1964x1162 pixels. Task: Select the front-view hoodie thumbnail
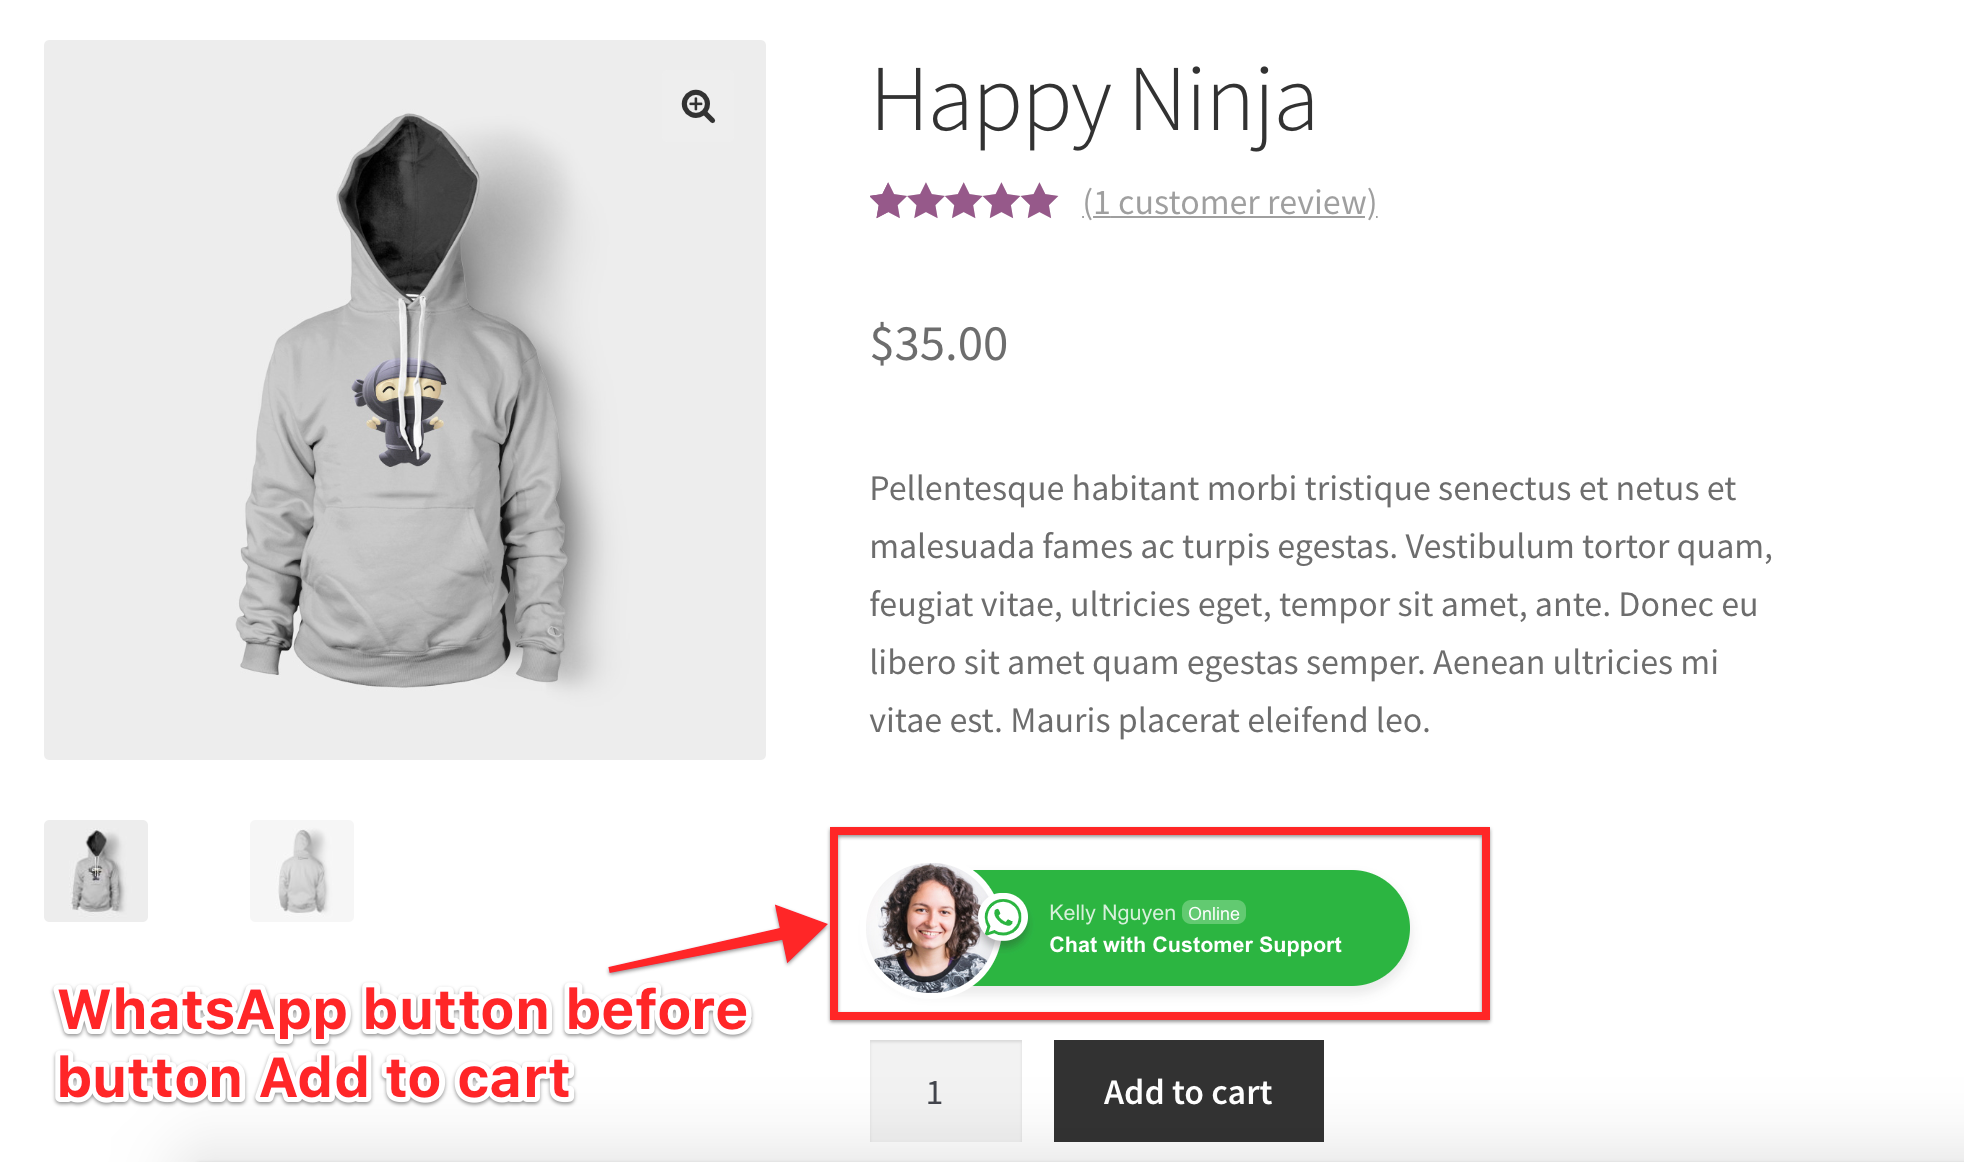(96, 871)
